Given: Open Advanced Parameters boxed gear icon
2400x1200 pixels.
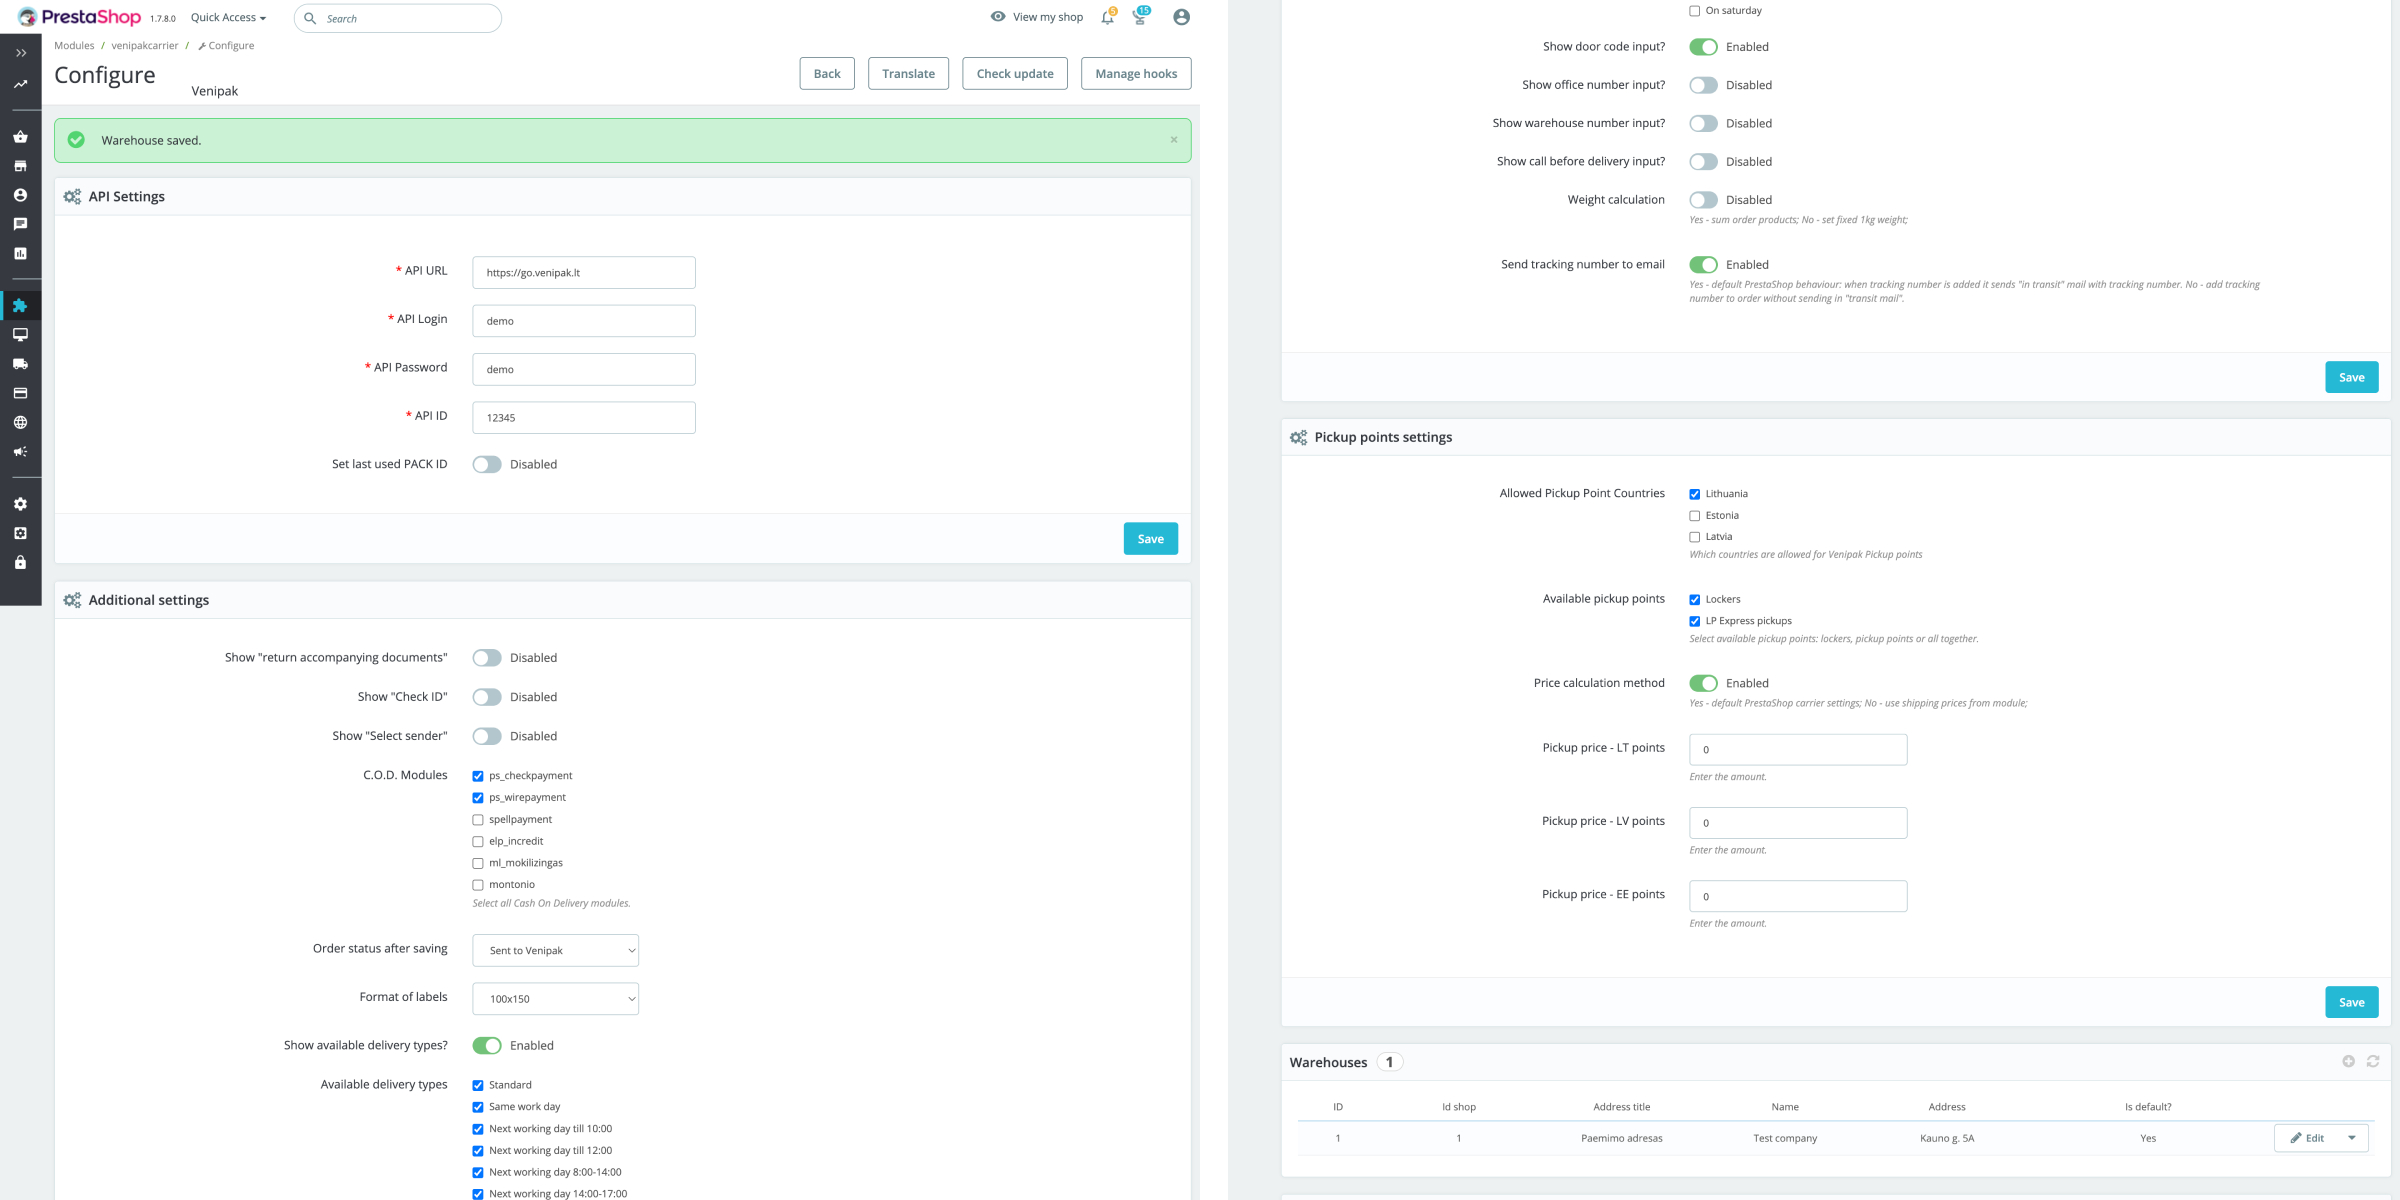Looking at the screenshot, I should (x=20, y=533).
